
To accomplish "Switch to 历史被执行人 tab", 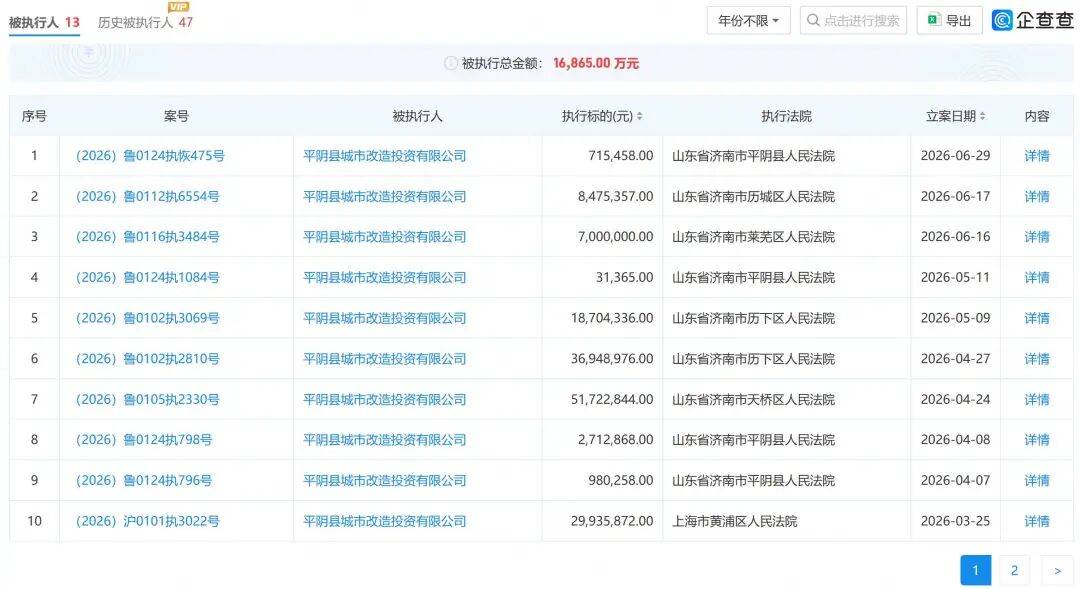I will pos(145,22).
